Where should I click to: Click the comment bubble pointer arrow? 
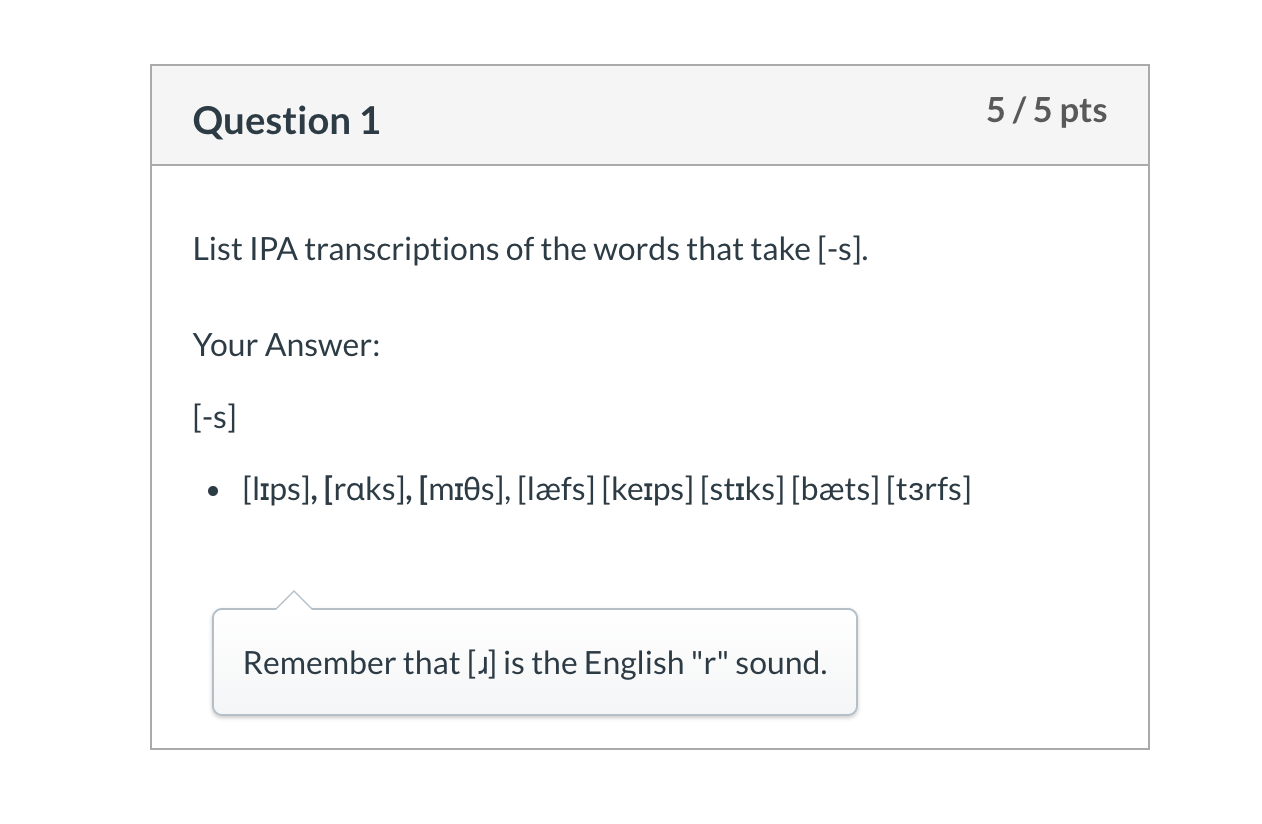(x=293, y=599)
